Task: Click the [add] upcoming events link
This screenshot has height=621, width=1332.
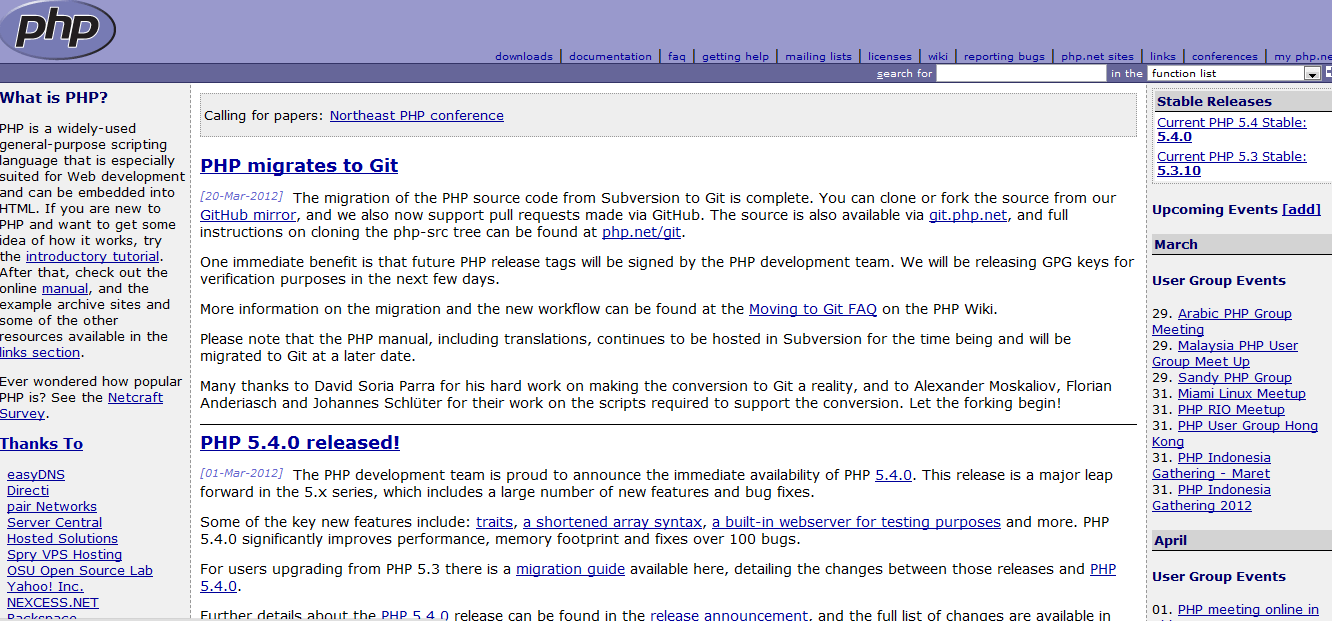Action: tap(1301, 210)
